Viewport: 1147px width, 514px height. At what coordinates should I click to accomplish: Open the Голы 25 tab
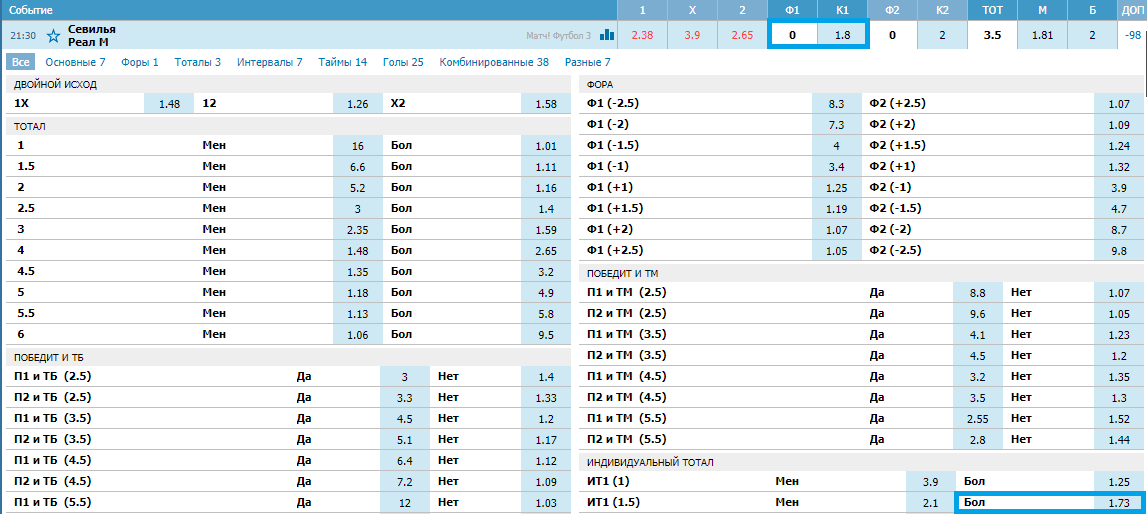[403, 62]
